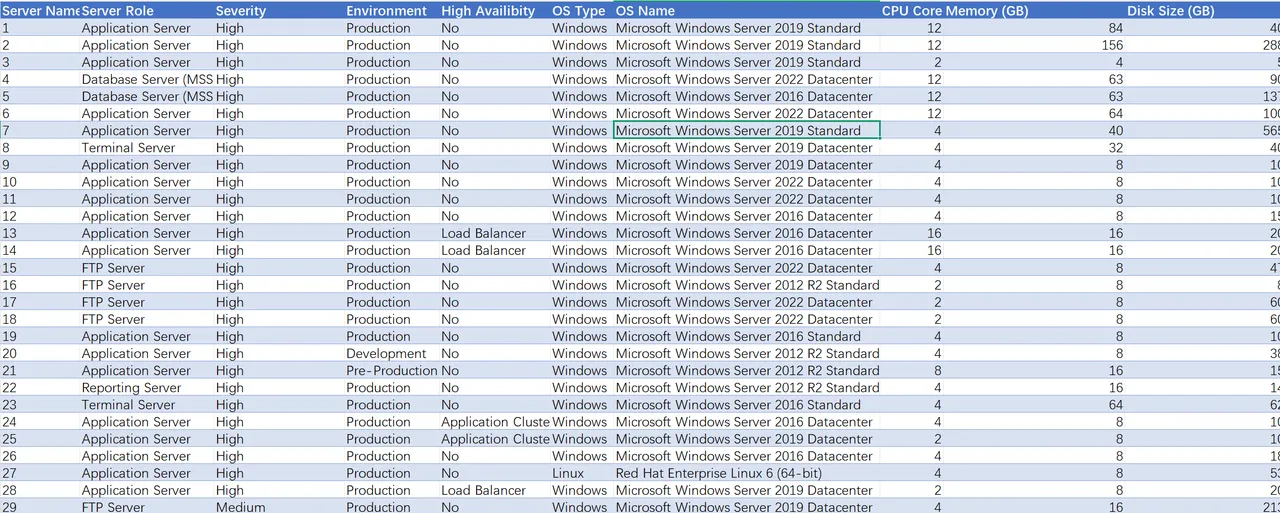Select the Memory (GB) header cell
This screenshot has width=1280, height=513.
tap(1035, 11)
